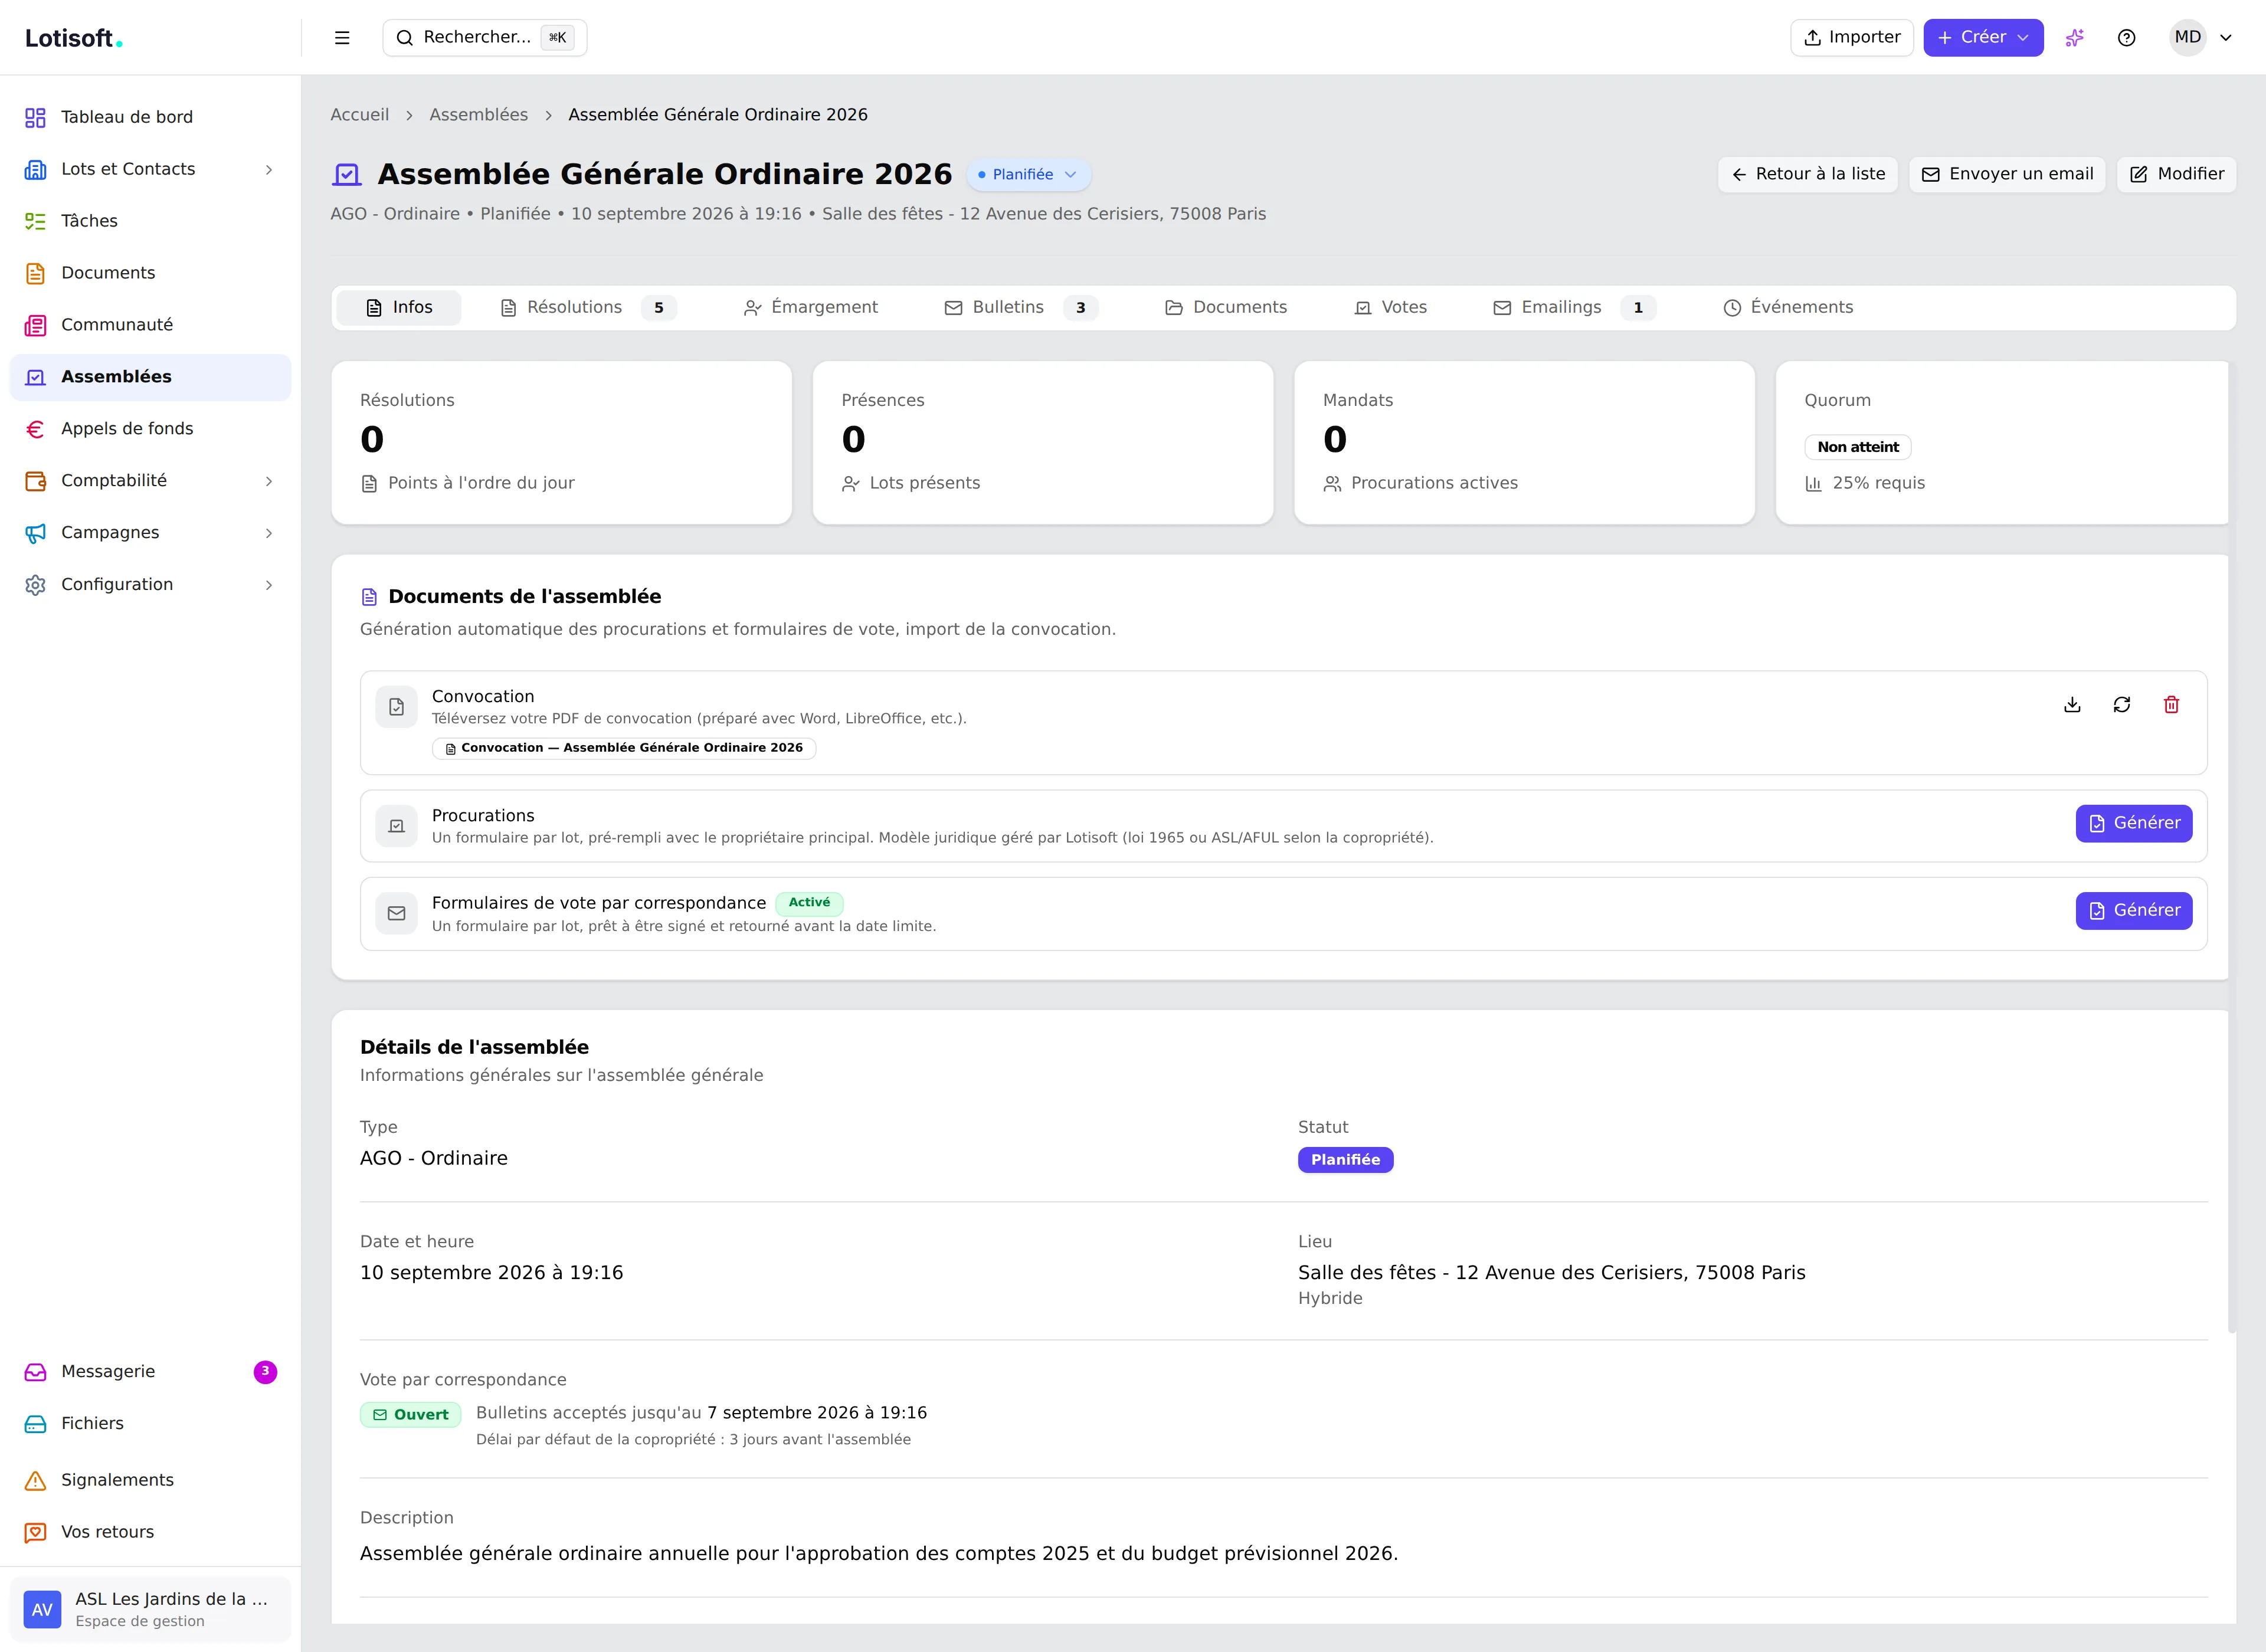2266x1652 pixels.
Task: Switch to the Bulletins tab
Action: 1021,308
